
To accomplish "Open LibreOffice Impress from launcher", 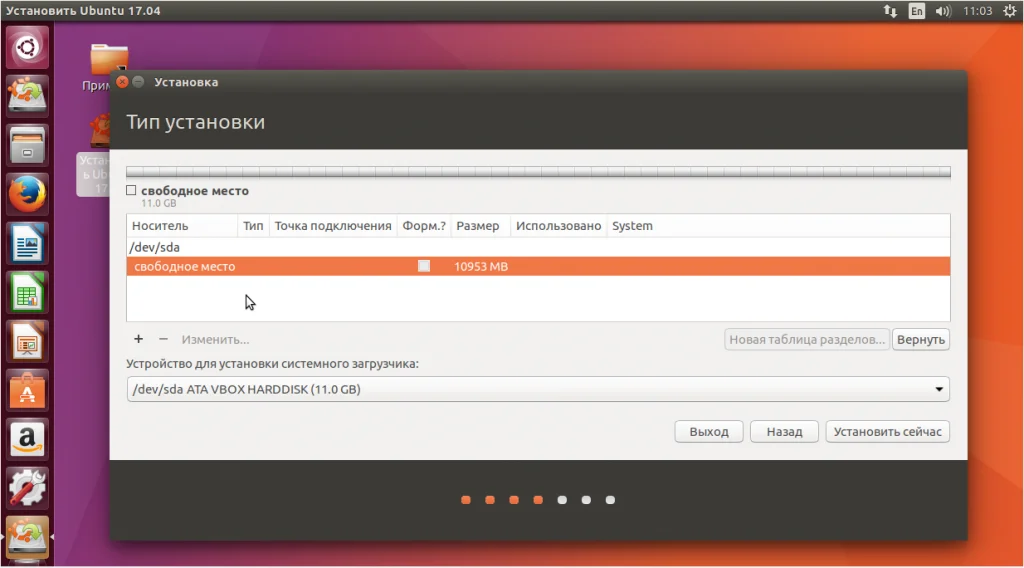I will point(27,342).
